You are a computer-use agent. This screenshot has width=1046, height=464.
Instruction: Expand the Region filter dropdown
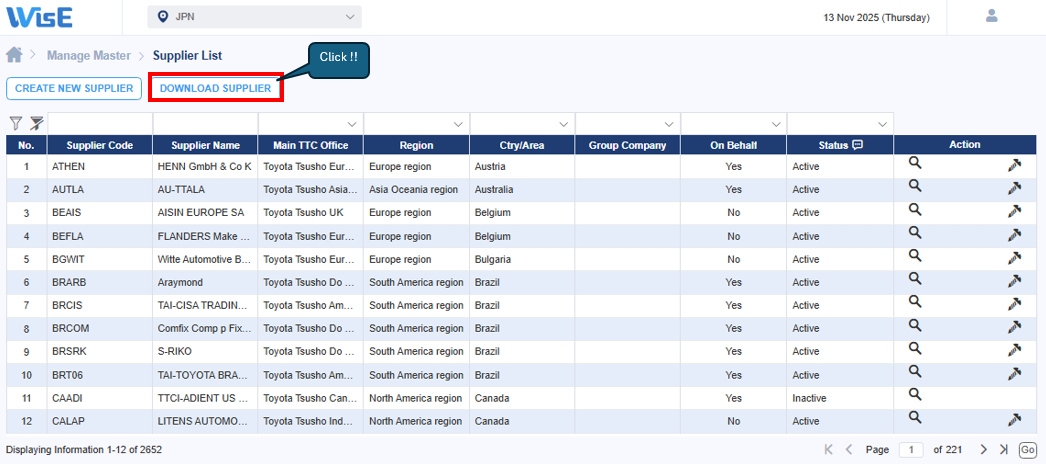(x=458, y=124)
